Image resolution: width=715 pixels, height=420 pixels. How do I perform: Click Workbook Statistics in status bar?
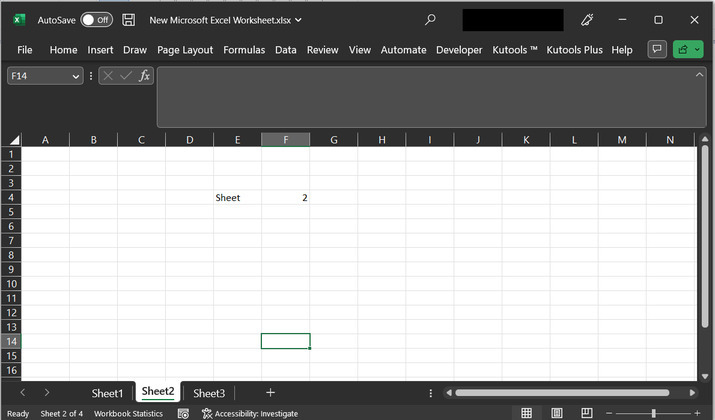pyautogui.click(x=128, y=413)
